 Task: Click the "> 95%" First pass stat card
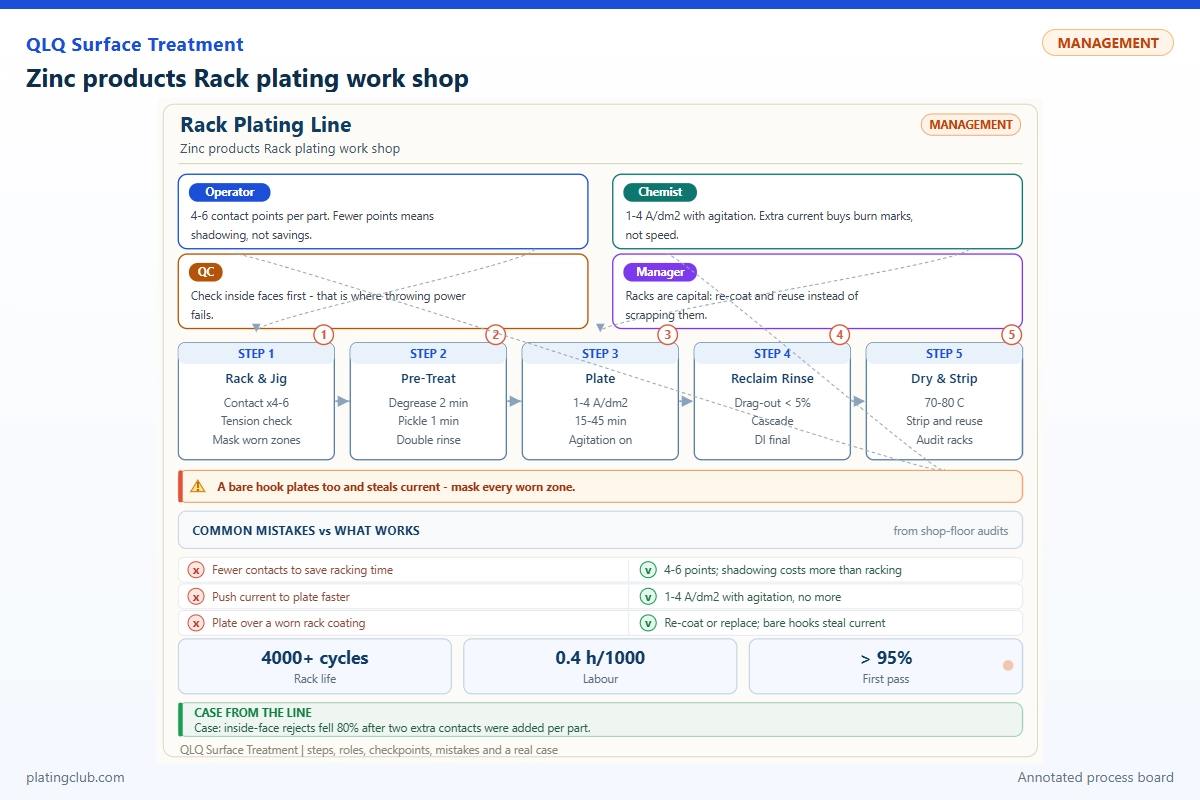coord(886,666)
